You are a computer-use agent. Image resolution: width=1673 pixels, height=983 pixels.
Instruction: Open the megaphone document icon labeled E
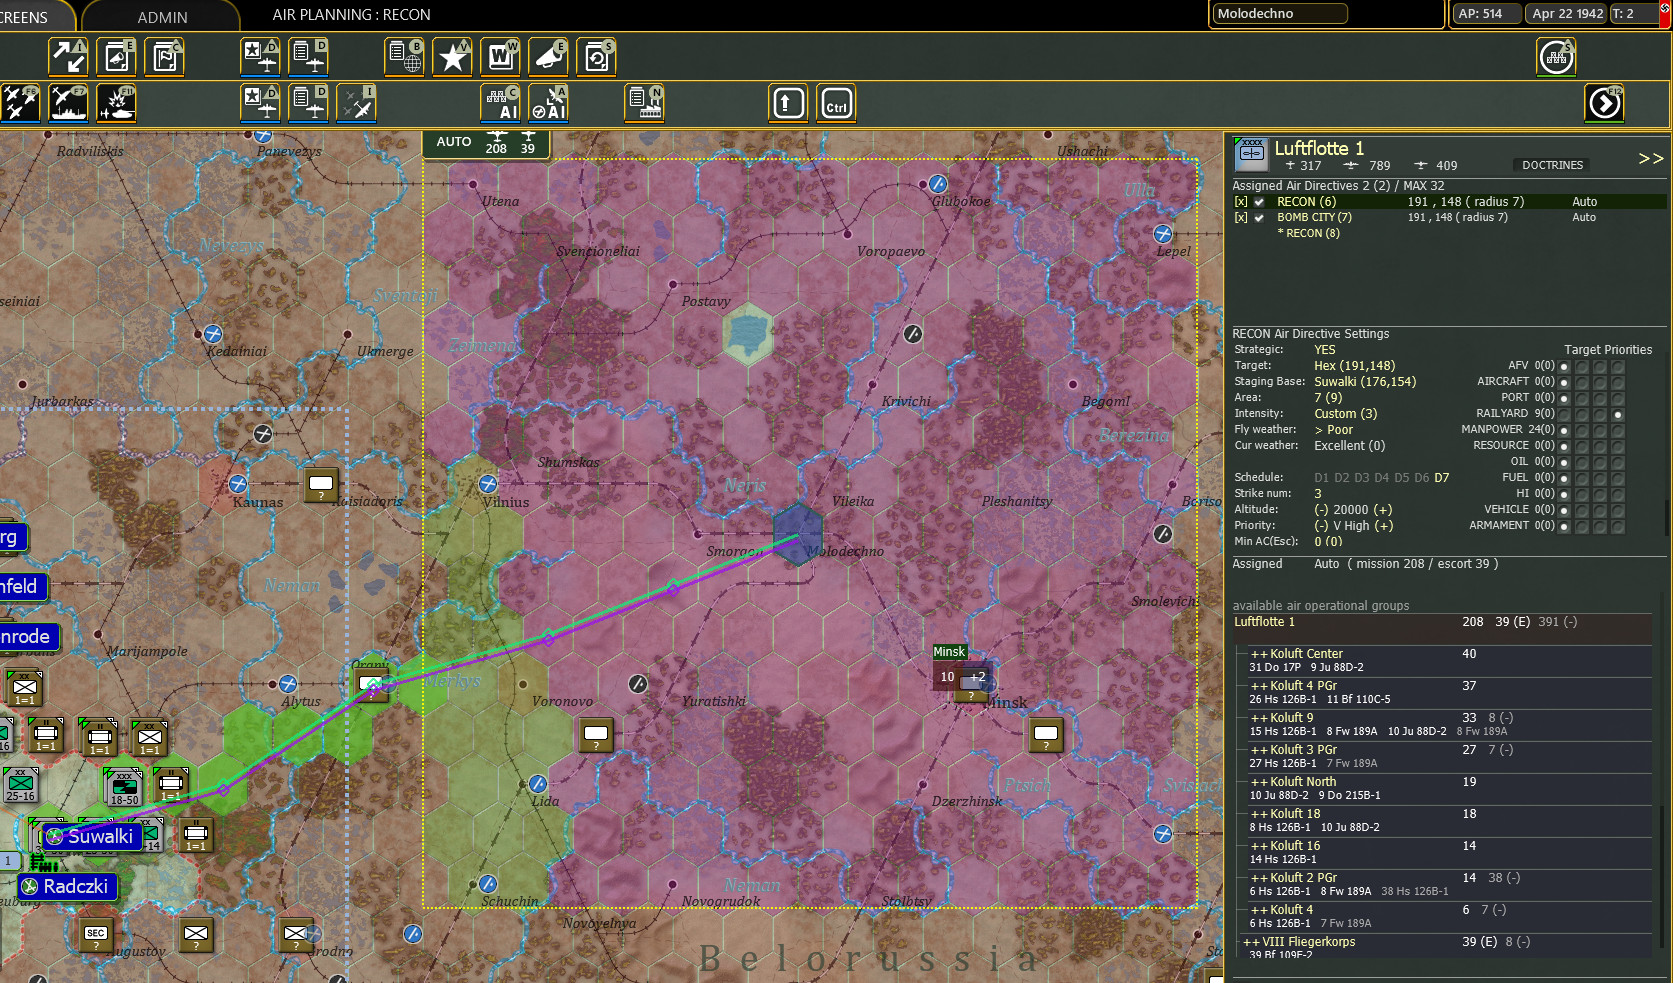116,57
